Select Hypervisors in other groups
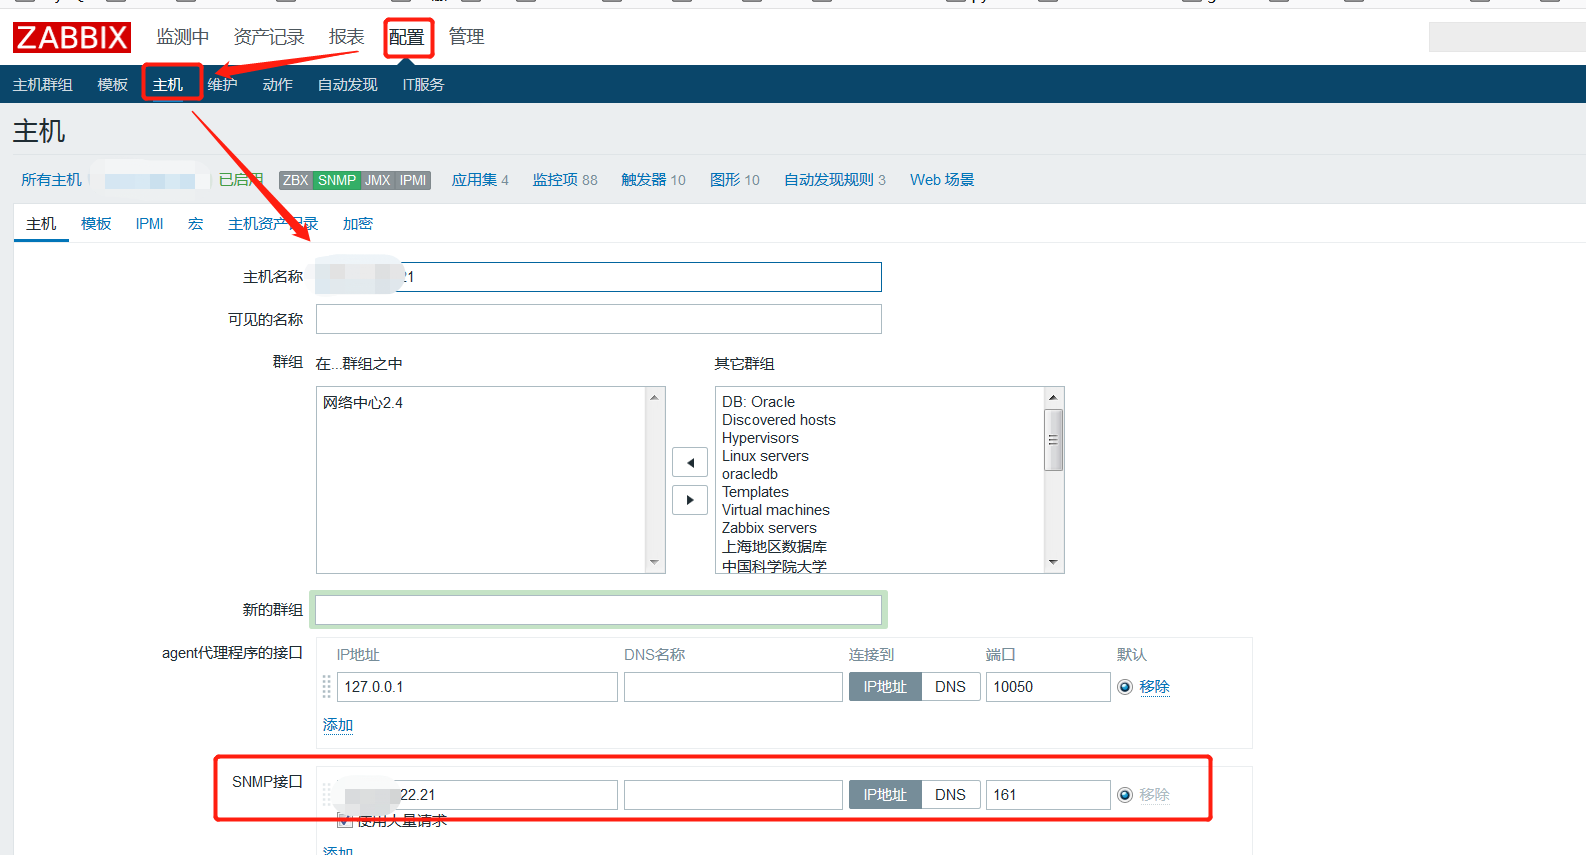The height and width of the screenshot is (855, 1586). click(x=760, y=438)
